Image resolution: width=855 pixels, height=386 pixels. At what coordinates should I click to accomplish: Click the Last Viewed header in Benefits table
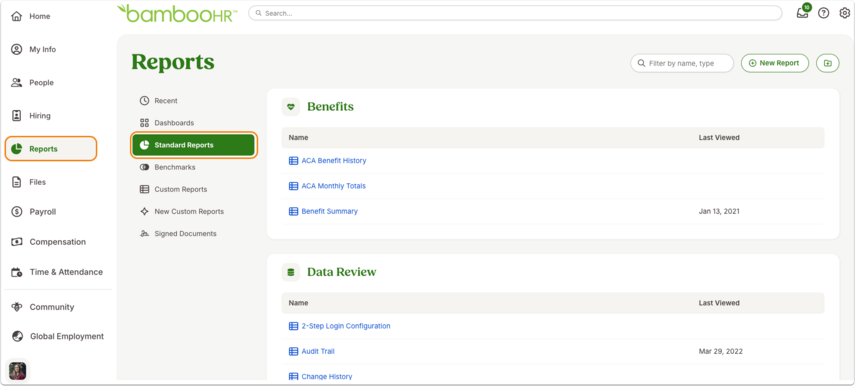pos(719,138)
